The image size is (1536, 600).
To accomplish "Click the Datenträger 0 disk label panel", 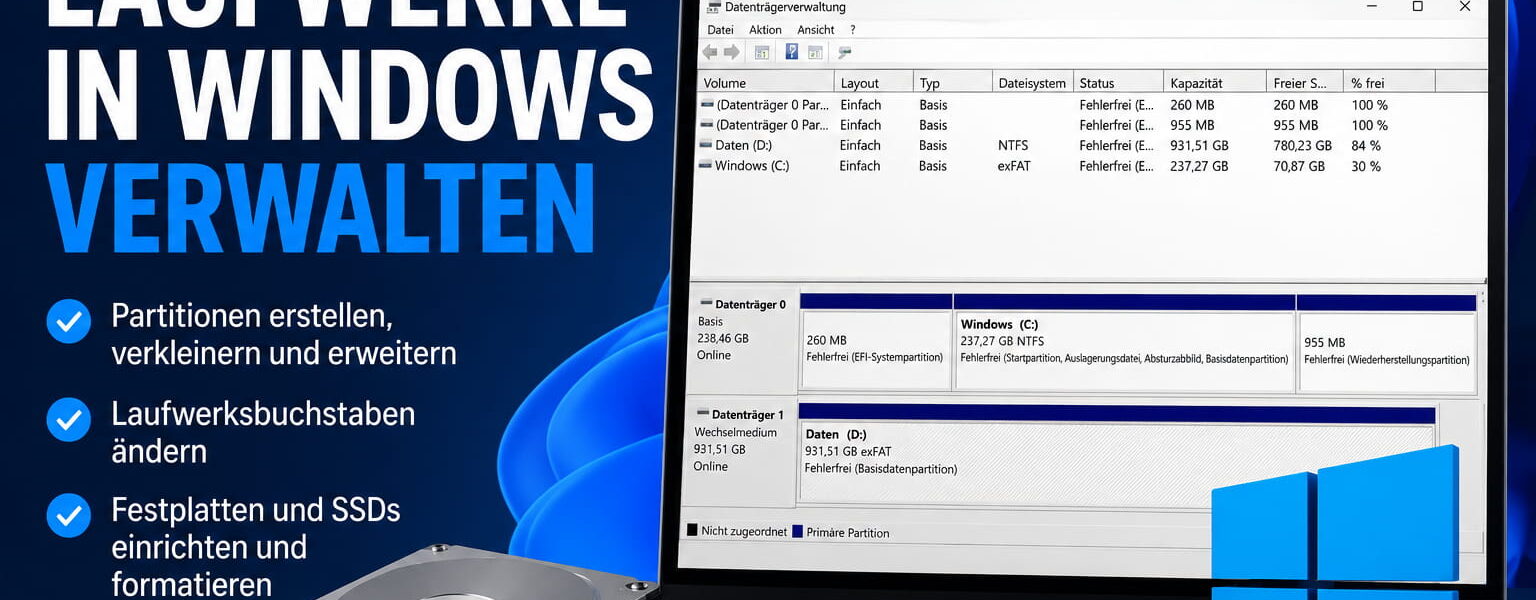I will tap(742, 343).
